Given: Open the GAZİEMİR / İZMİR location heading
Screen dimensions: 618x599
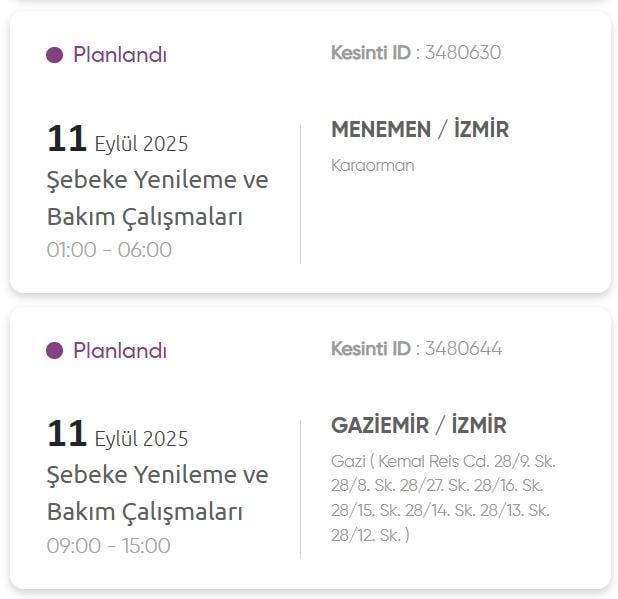Looking at the screenshot, I should point(418,426).
